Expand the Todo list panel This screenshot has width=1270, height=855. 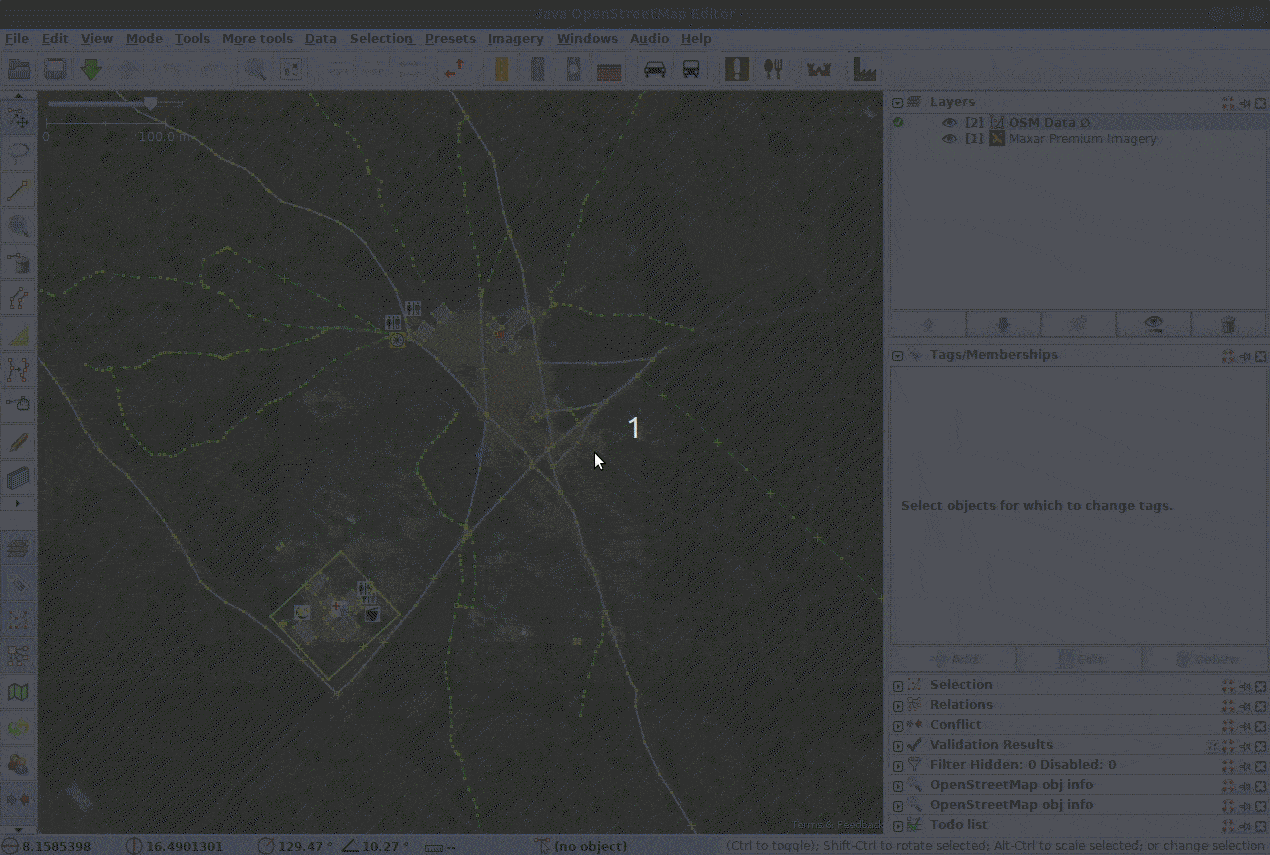(898, 825)
